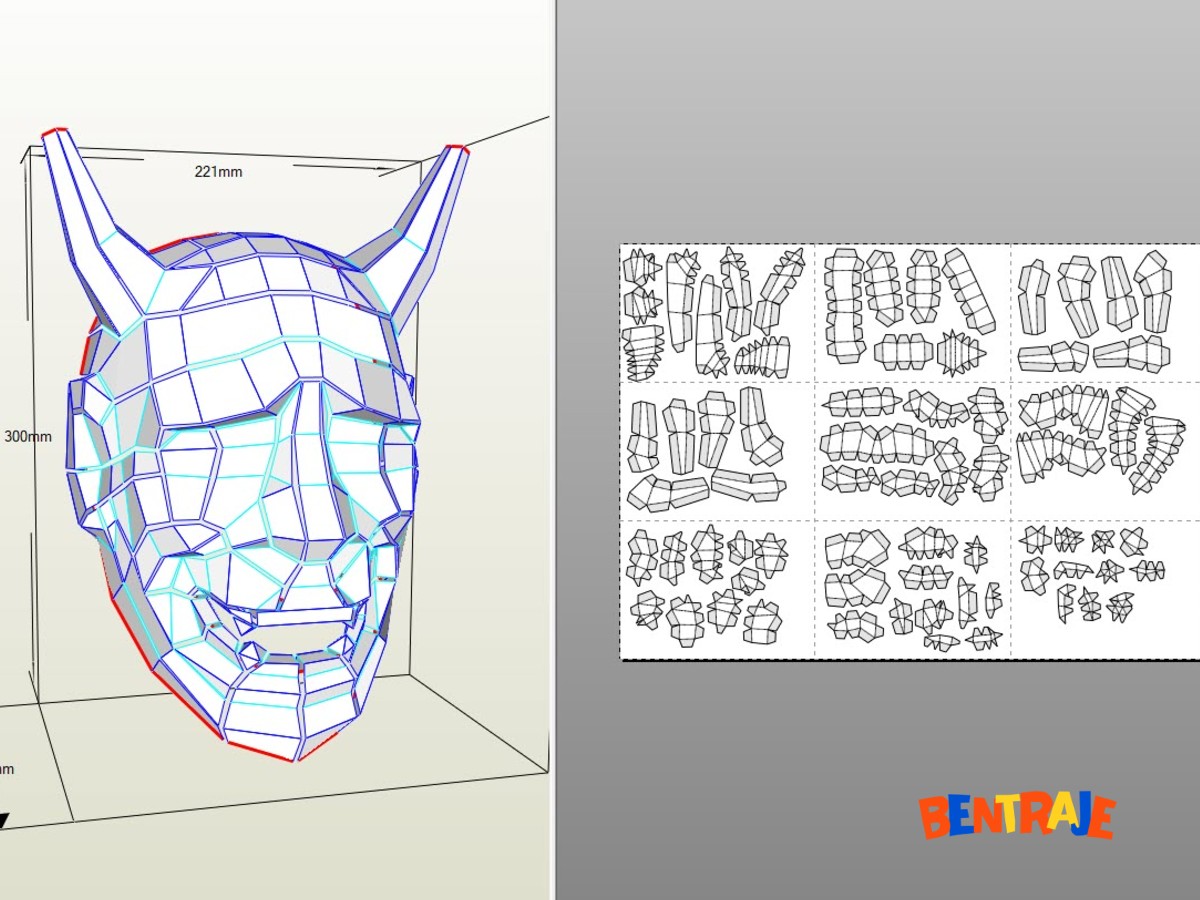Select the top-left pattern page in 2D view

[717, 313]
